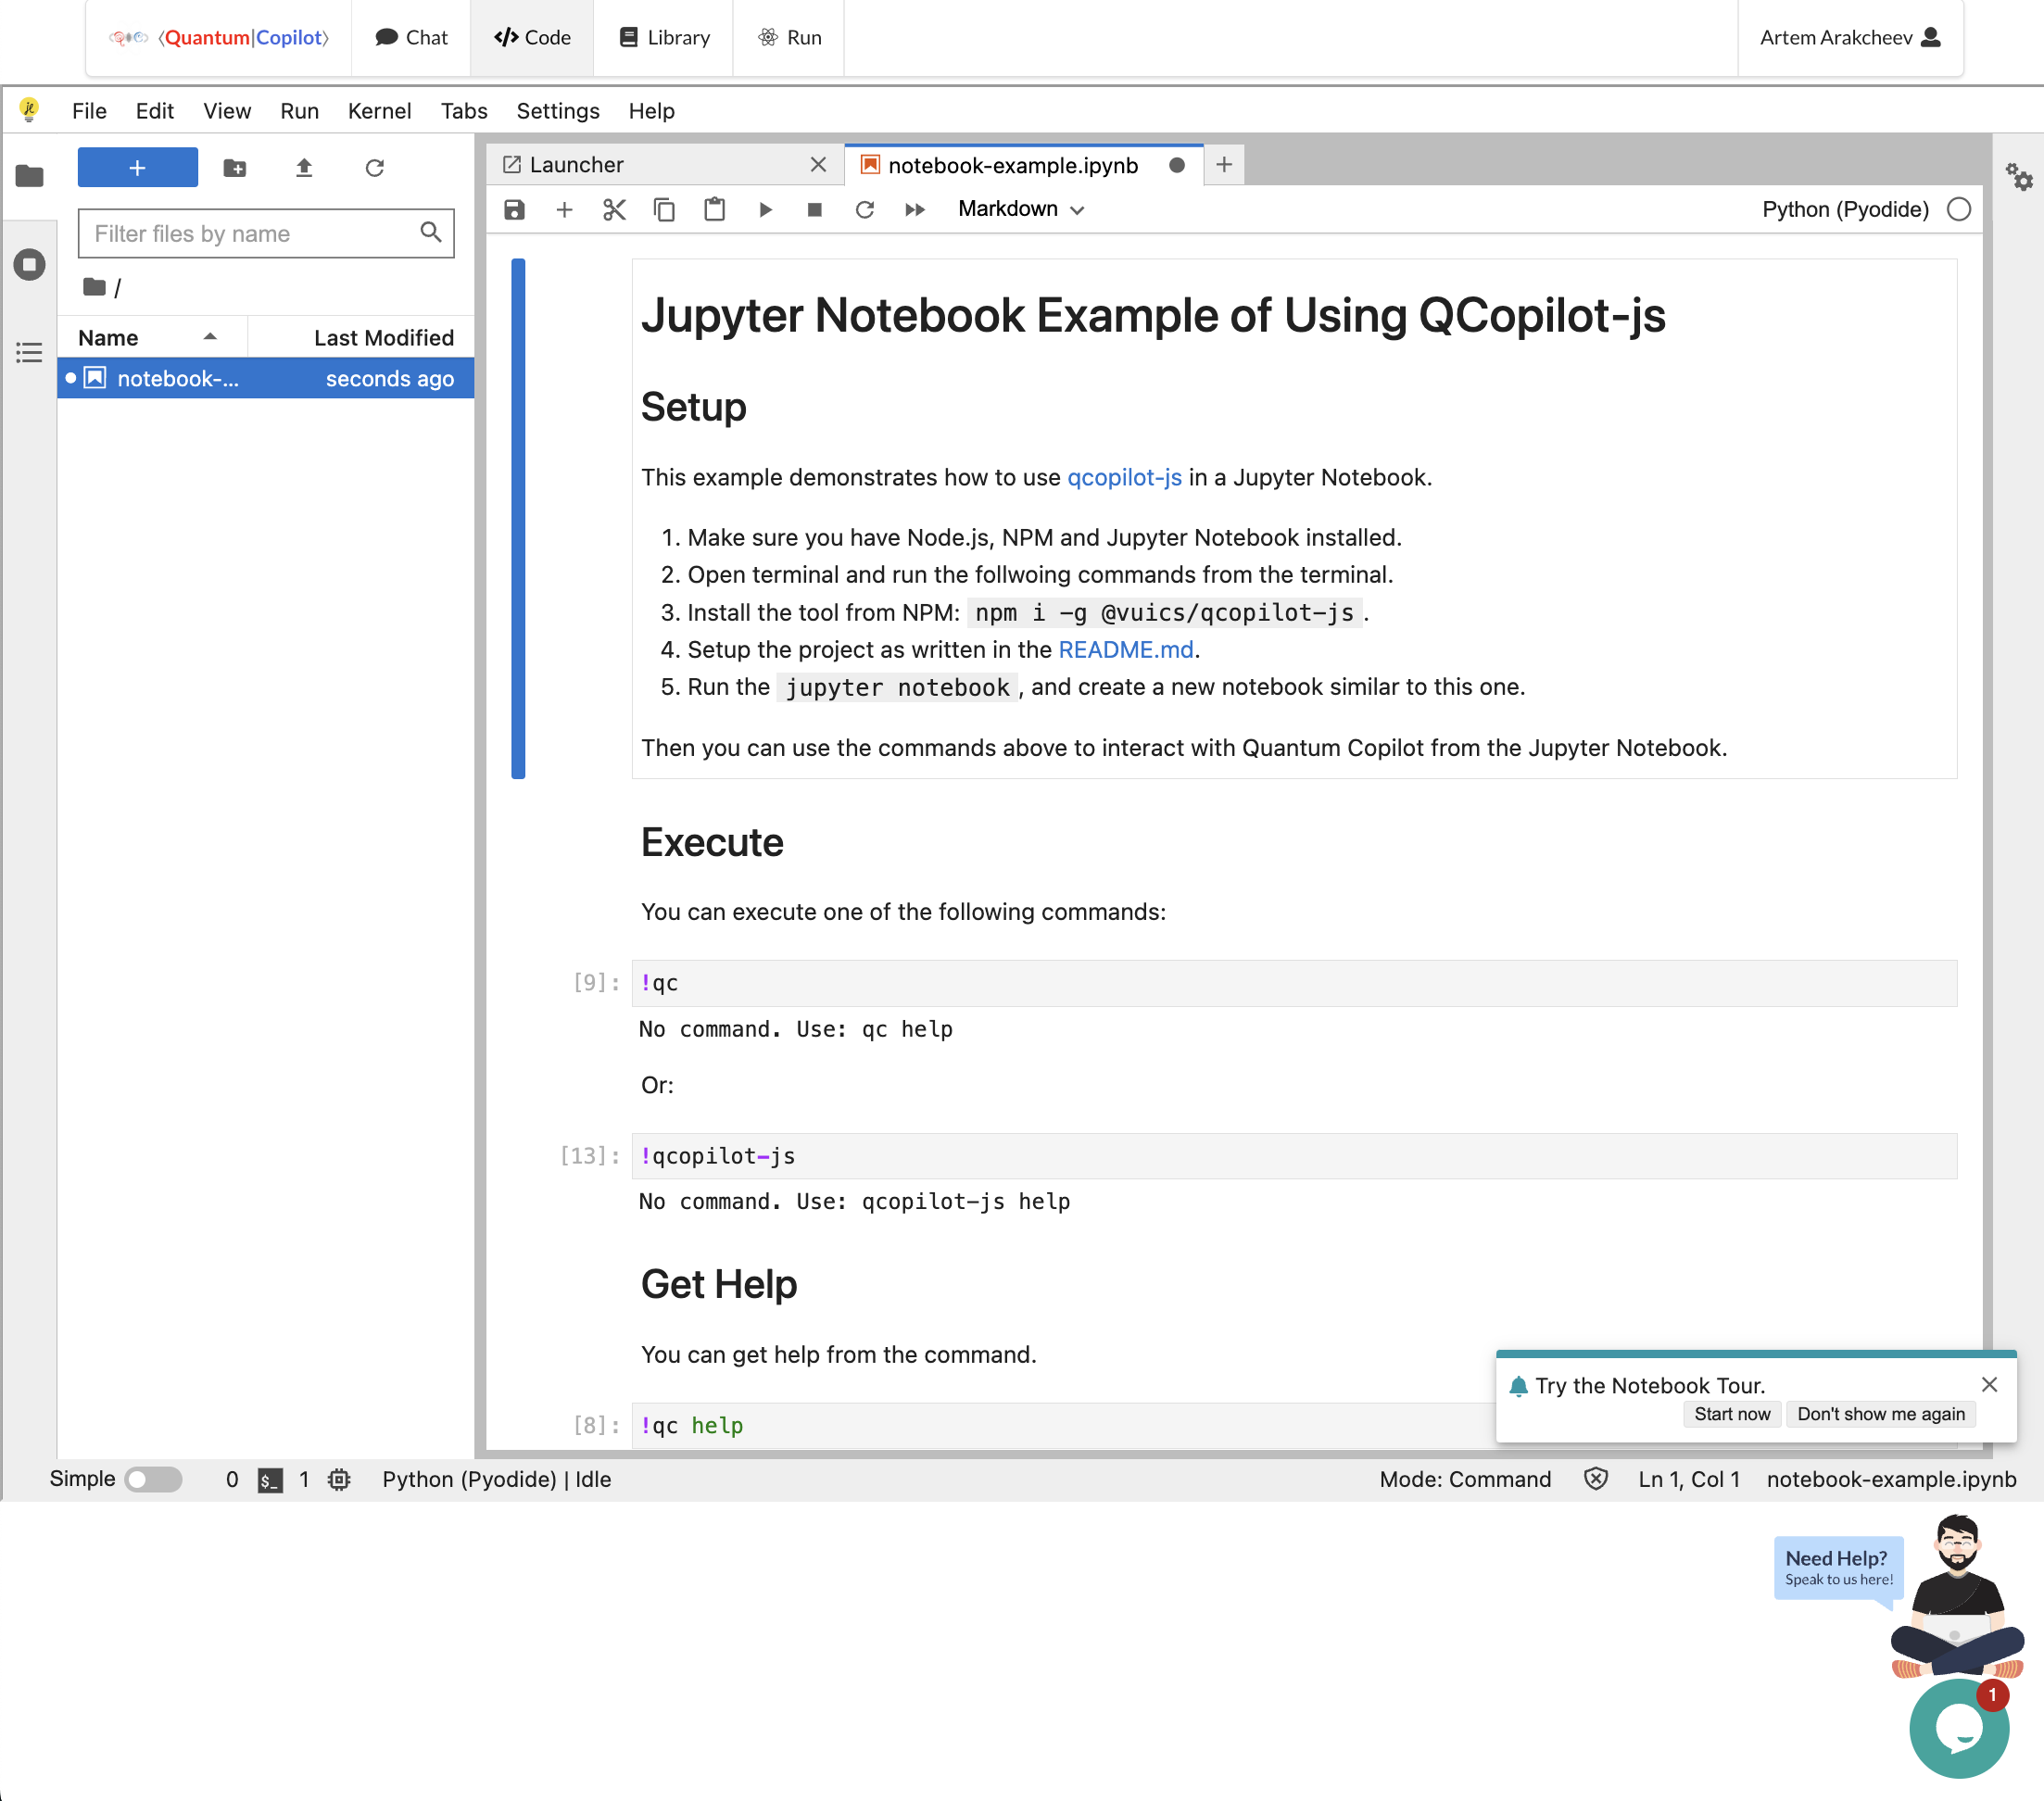Click the notebook trust shield icon
This screenshot has width=2044, height=1801.
(x=1596, y=1479)
